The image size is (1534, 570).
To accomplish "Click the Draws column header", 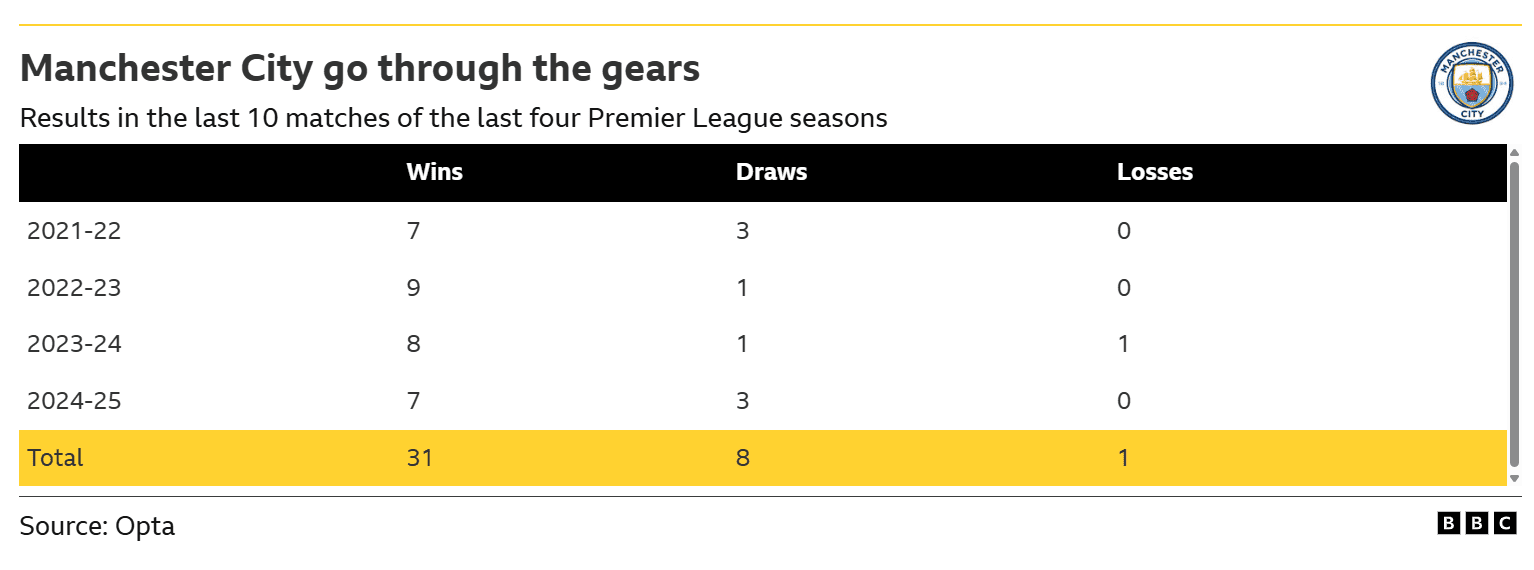I will (771, 172).
